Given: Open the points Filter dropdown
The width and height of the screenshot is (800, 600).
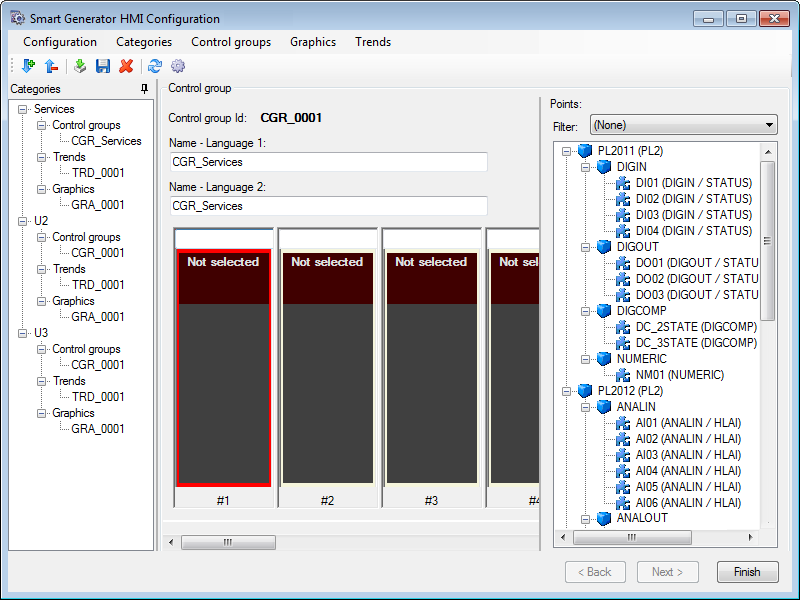Looking at the screenshot, I should [x=683, y=125].
